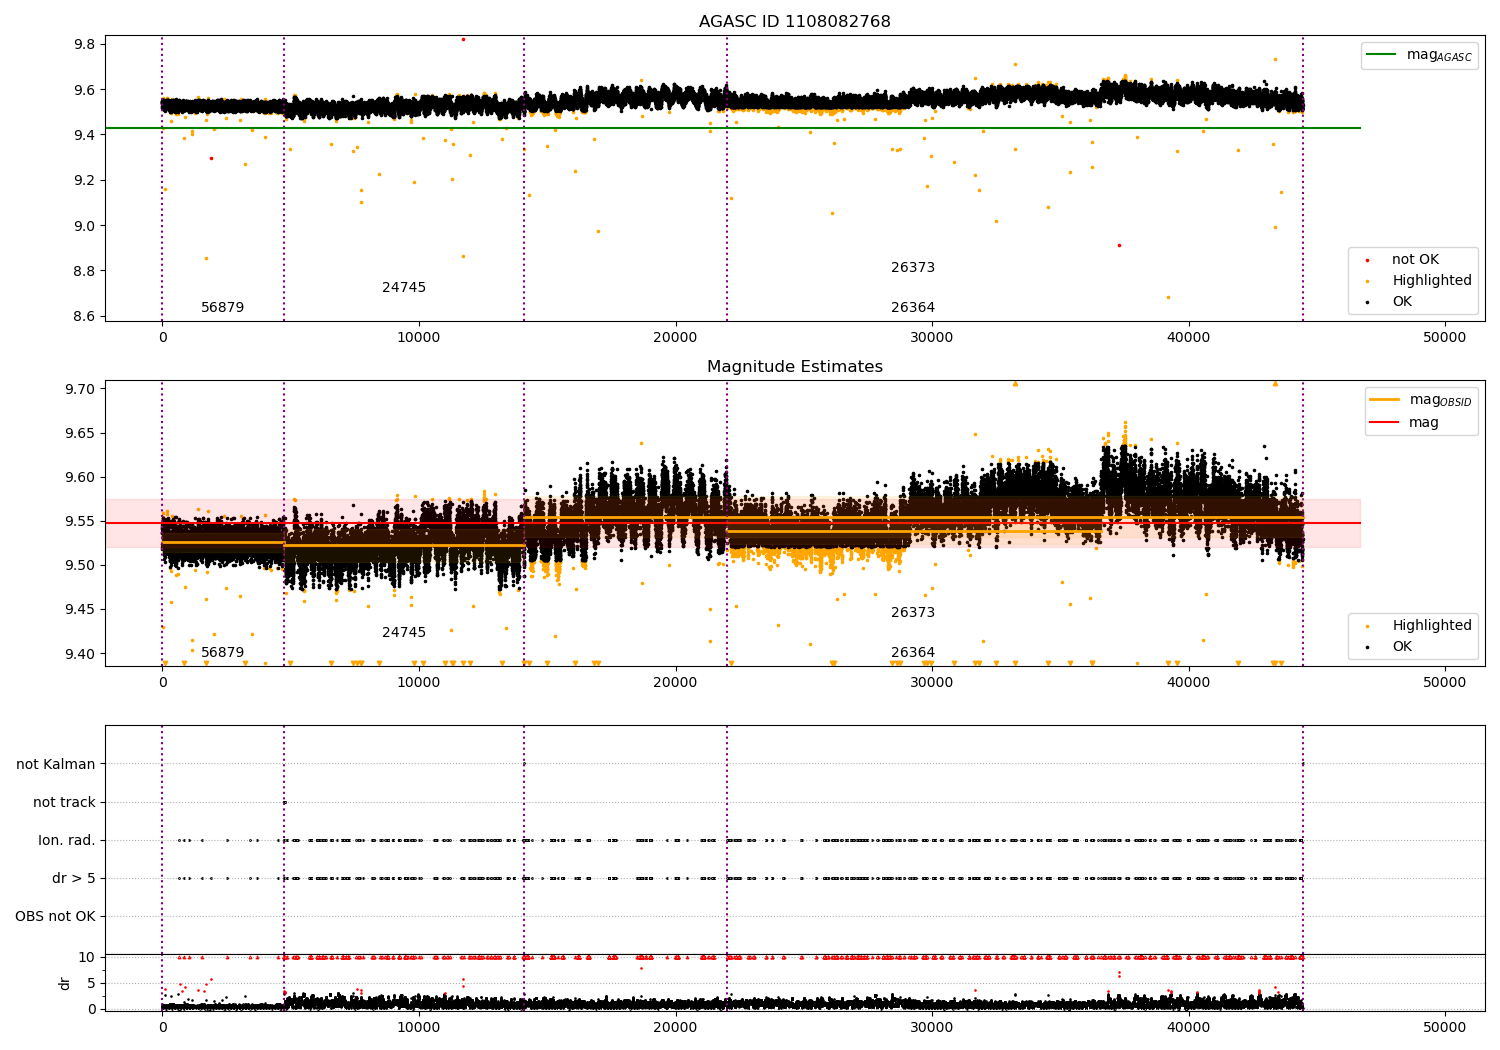Click x-tick 50000 under bottom dr plot
This screenshot has width=1500, height=1050.
click(1445, 1027)
